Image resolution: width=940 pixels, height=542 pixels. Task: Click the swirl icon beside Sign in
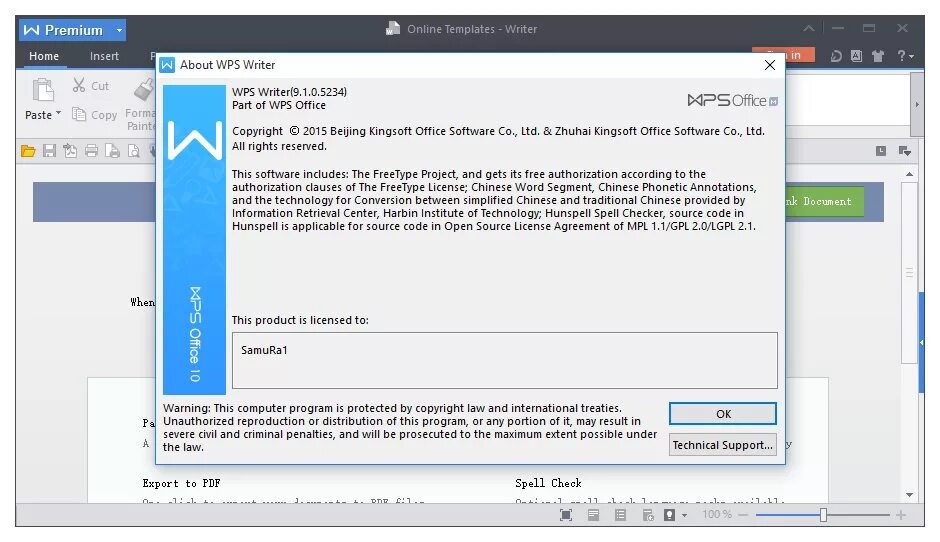(x=836, y=56)
